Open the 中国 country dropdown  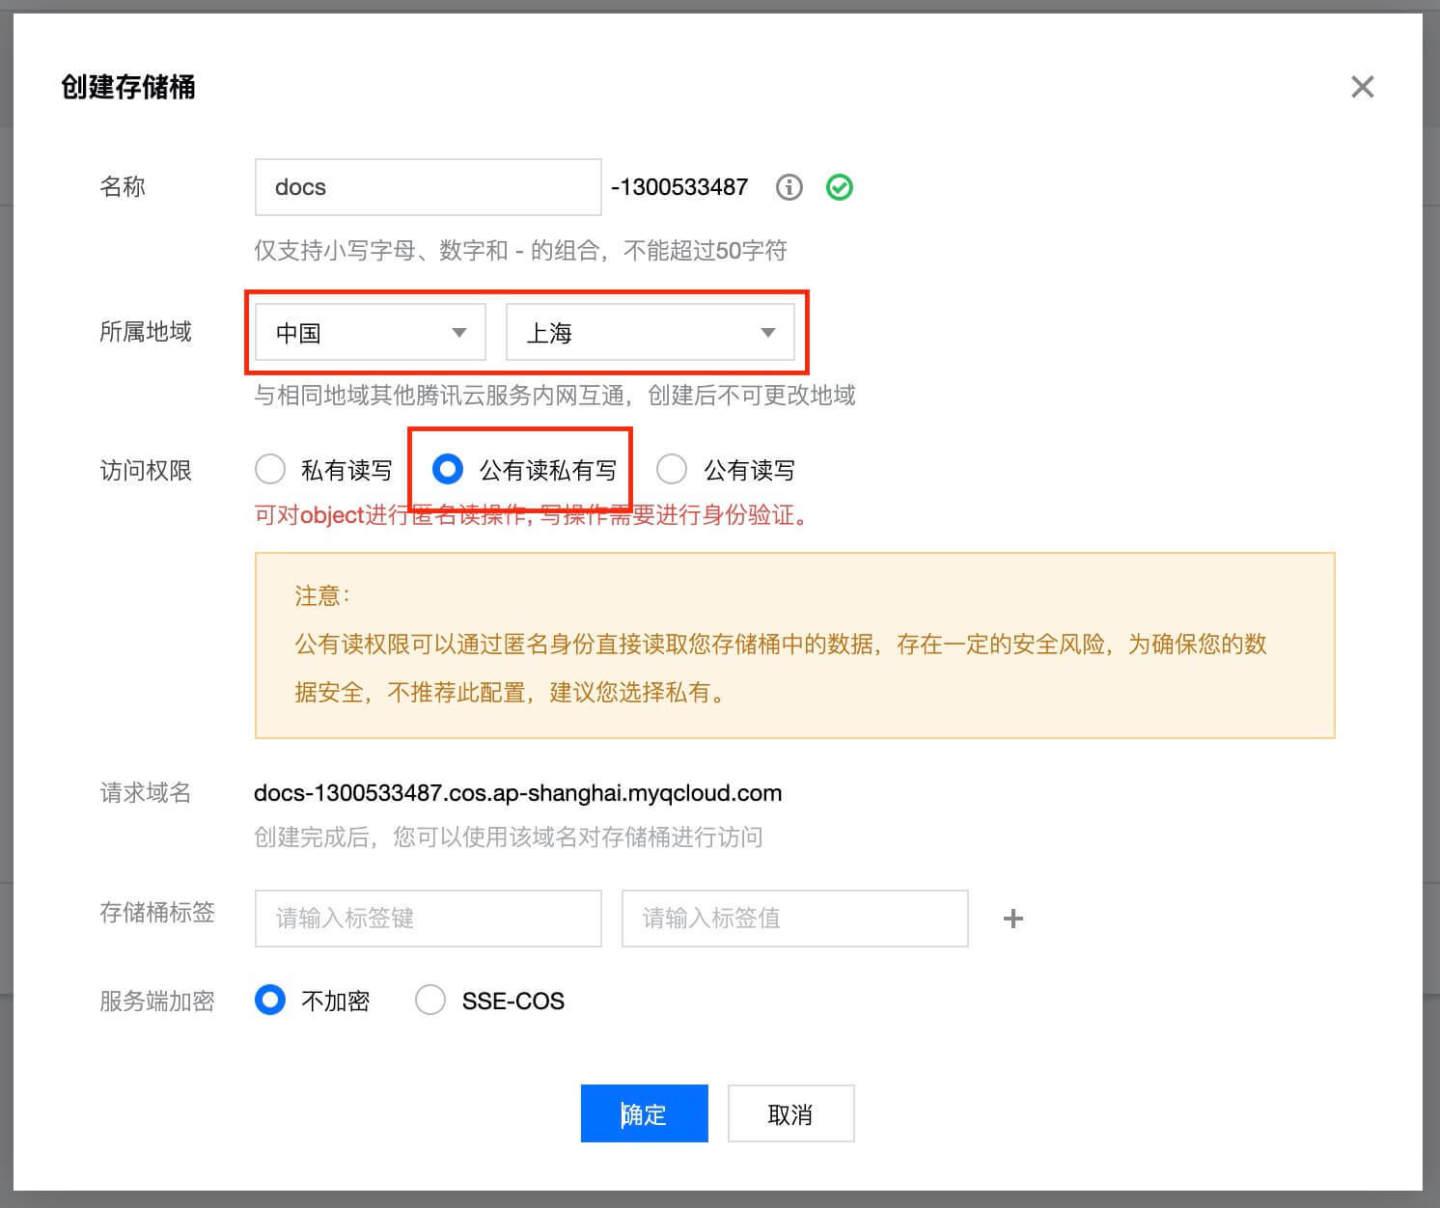[367, 333]
